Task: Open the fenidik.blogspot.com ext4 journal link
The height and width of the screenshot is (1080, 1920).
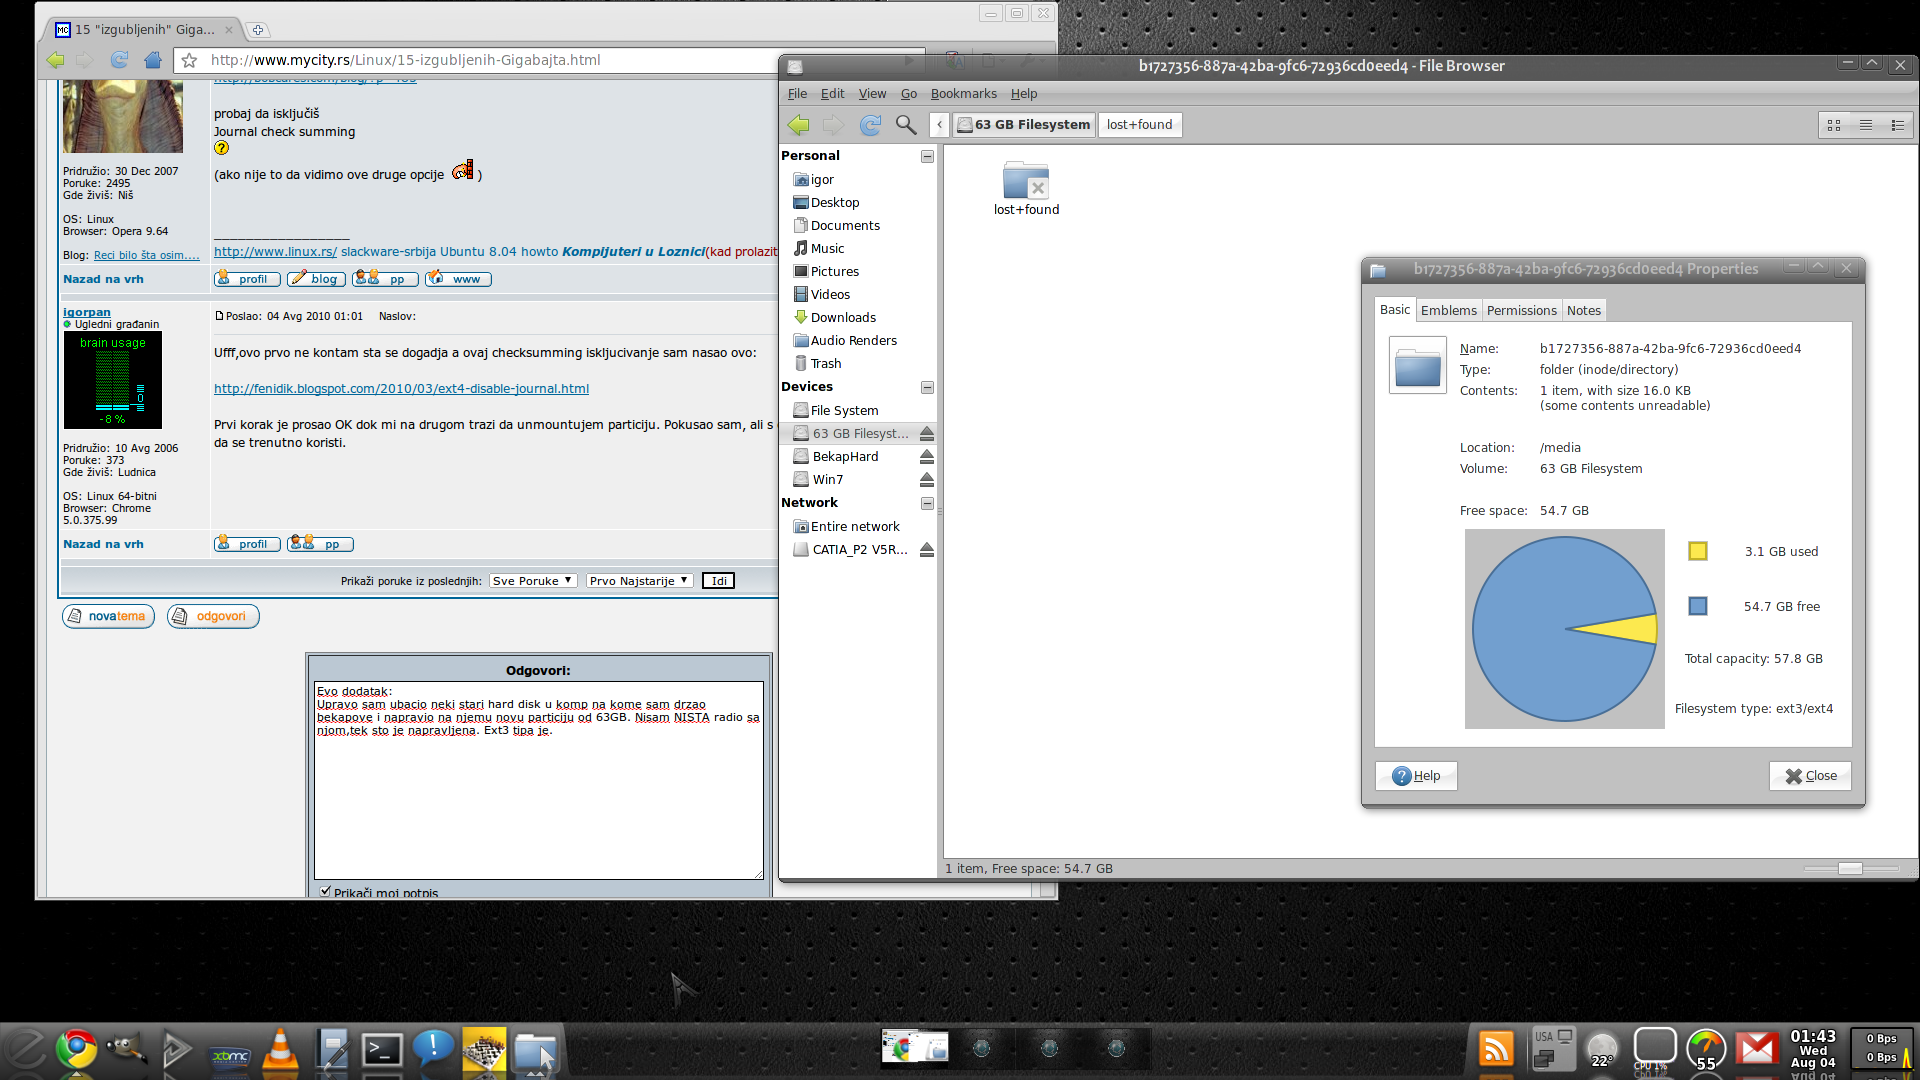Action: coord(401,389)
